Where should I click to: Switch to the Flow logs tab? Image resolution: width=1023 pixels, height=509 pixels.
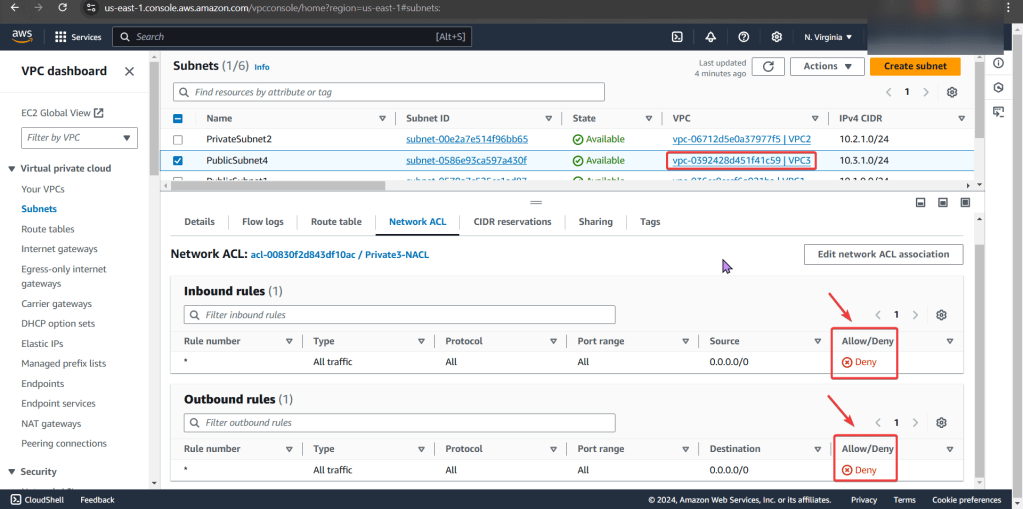click(262, 222)
